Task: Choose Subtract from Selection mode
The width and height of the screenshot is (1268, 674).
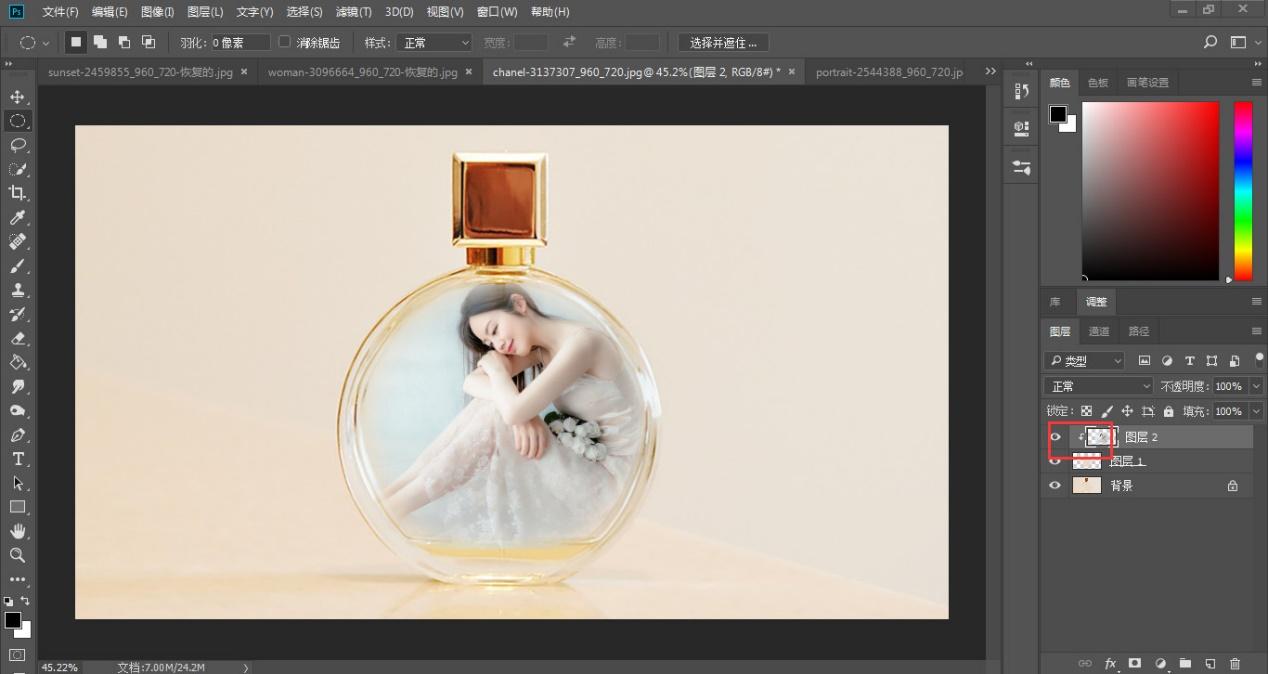Action: tap(124, 42)
